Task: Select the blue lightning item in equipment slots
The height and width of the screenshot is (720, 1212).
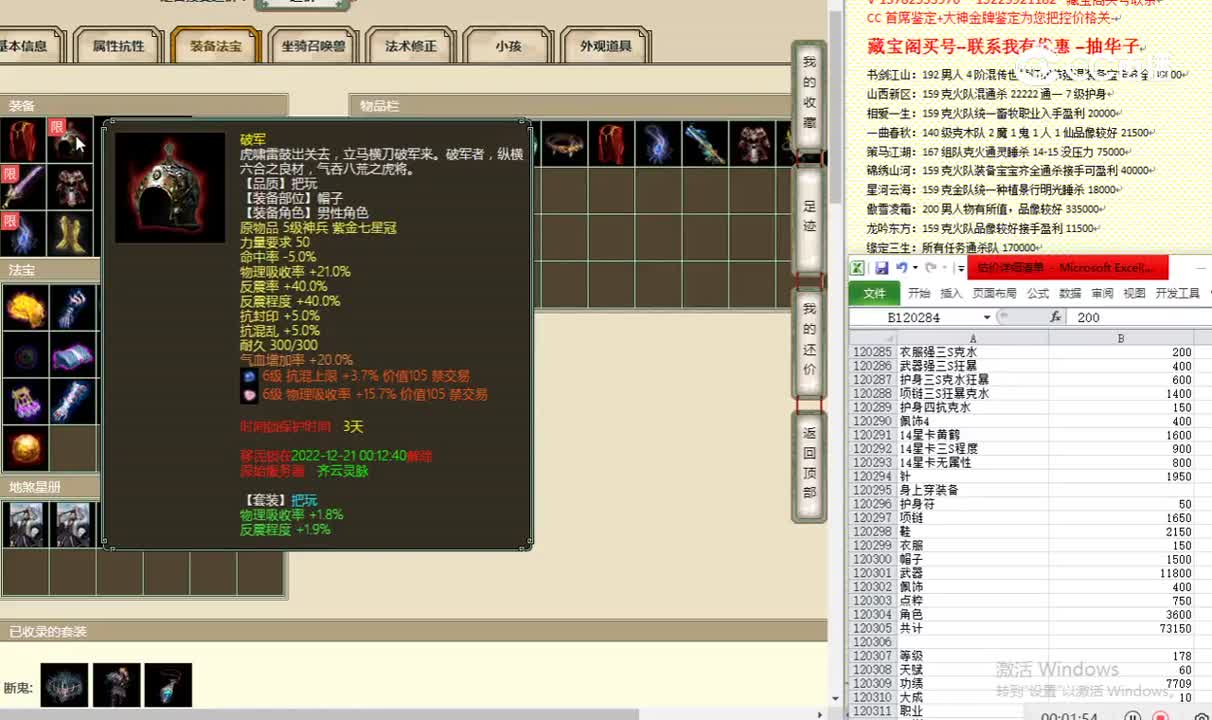Action: pyautogui.click(x=23, y=234)
